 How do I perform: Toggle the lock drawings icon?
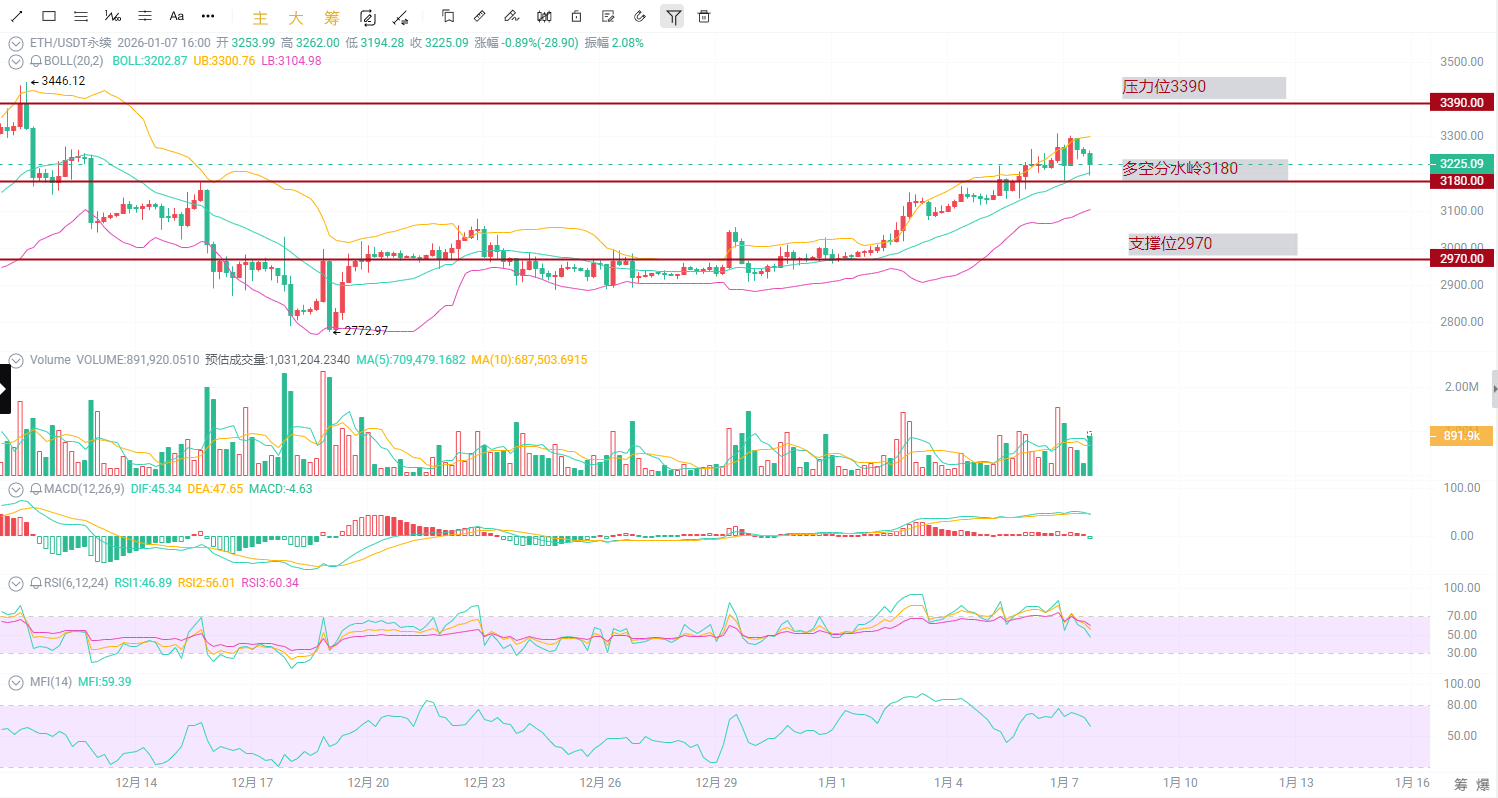click(576, 16)
